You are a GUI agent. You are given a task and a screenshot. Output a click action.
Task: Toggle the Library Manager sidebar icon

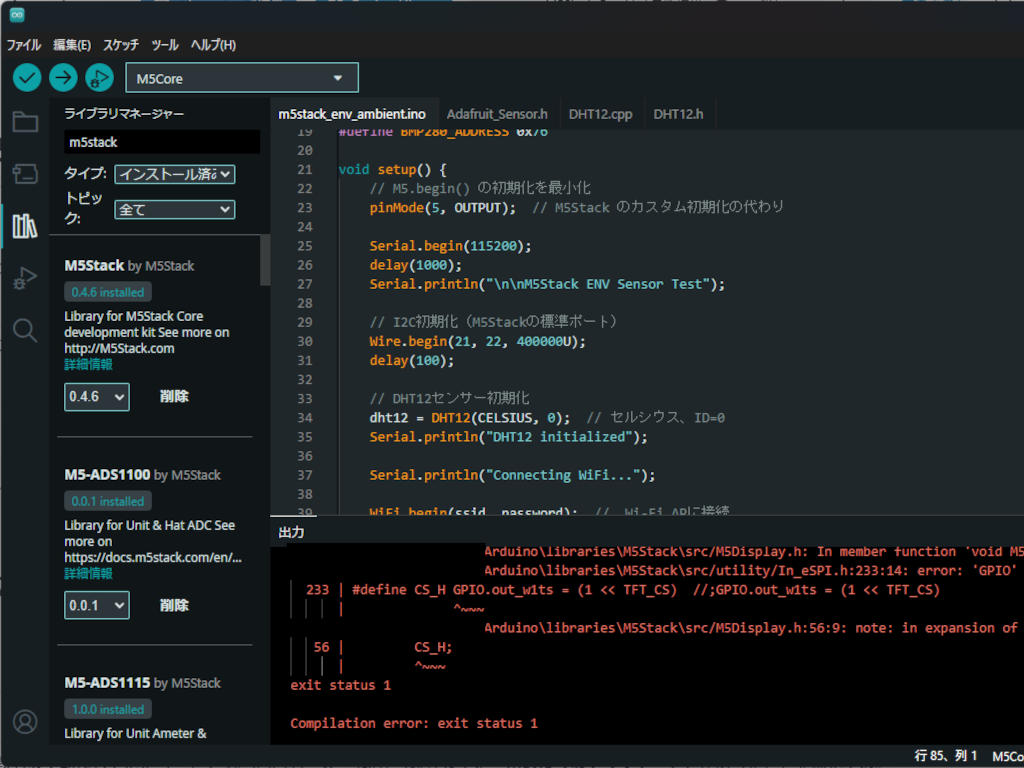coord(25,226)
